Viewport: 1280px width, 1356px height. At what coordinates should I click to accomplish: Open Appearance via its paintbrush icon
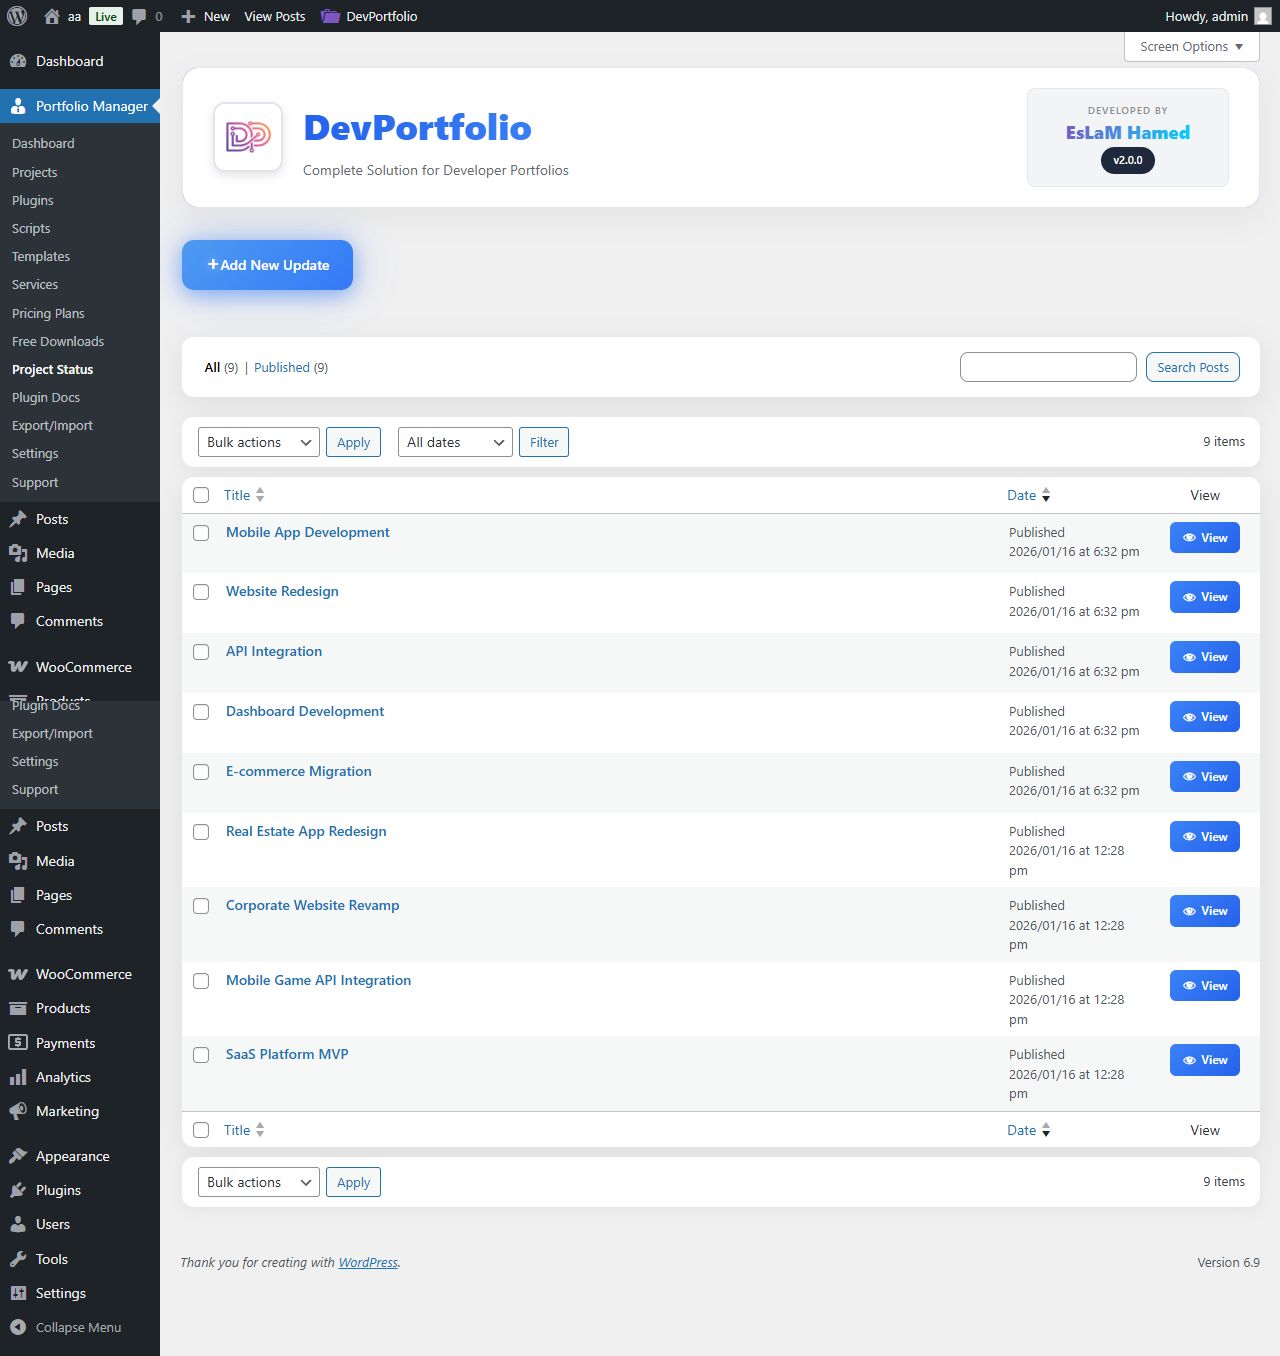click(x=18, y=1156)
